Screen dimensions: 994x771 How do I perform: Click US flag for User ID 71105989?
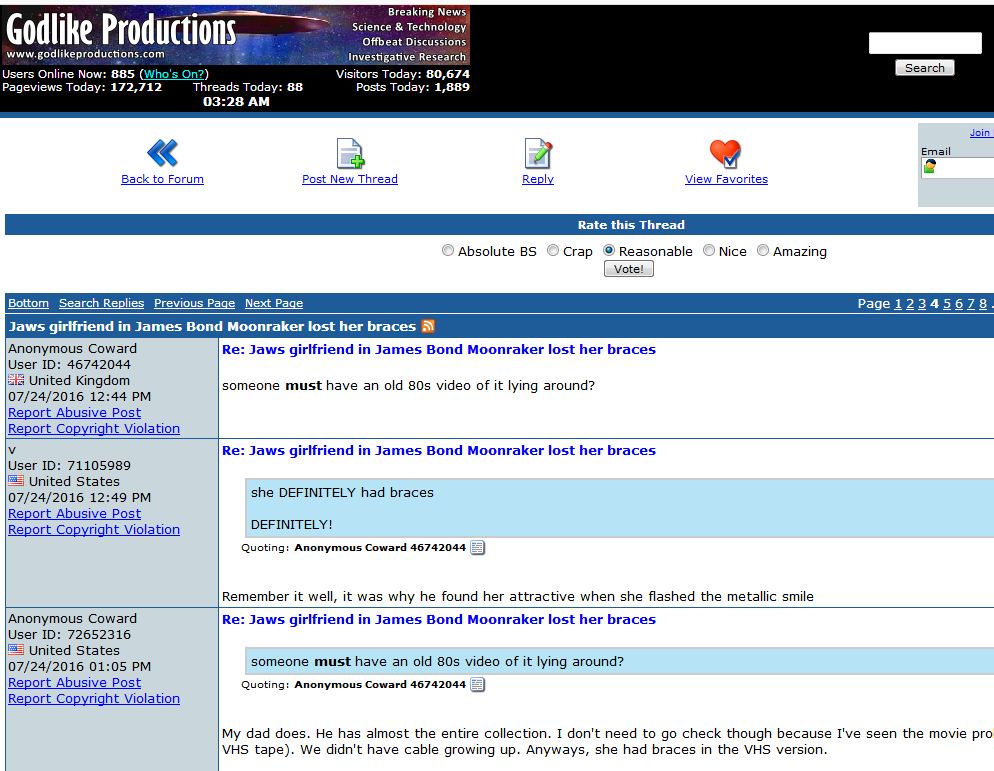(16, 481)
